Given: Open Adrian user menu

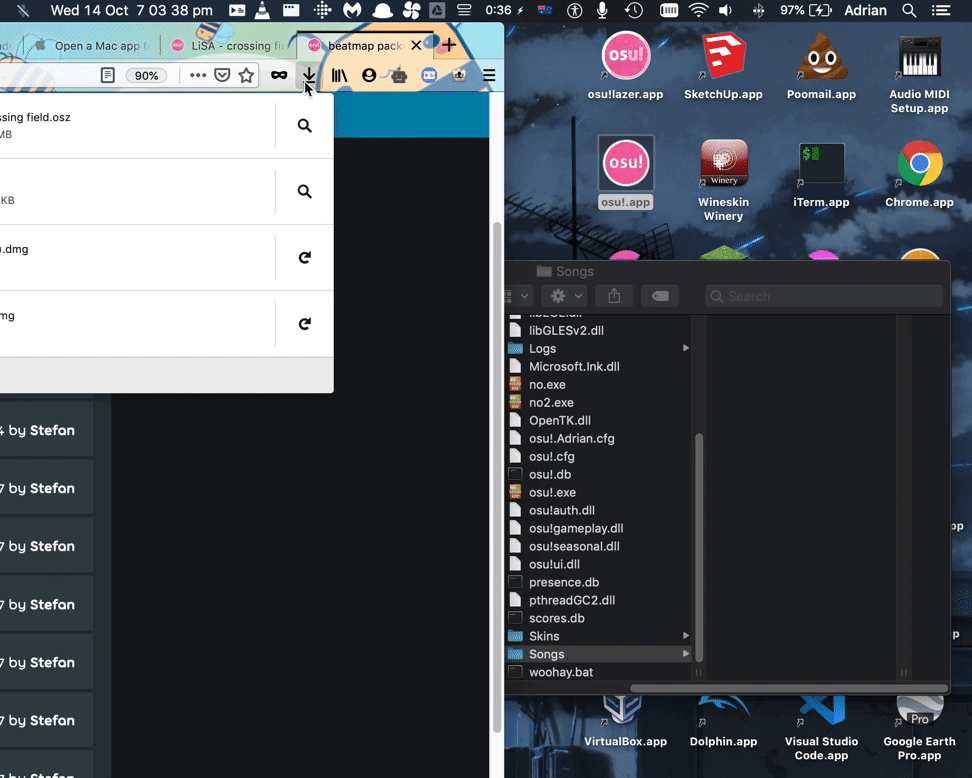Looking at the screenshot, I should (x=865, y=11).
